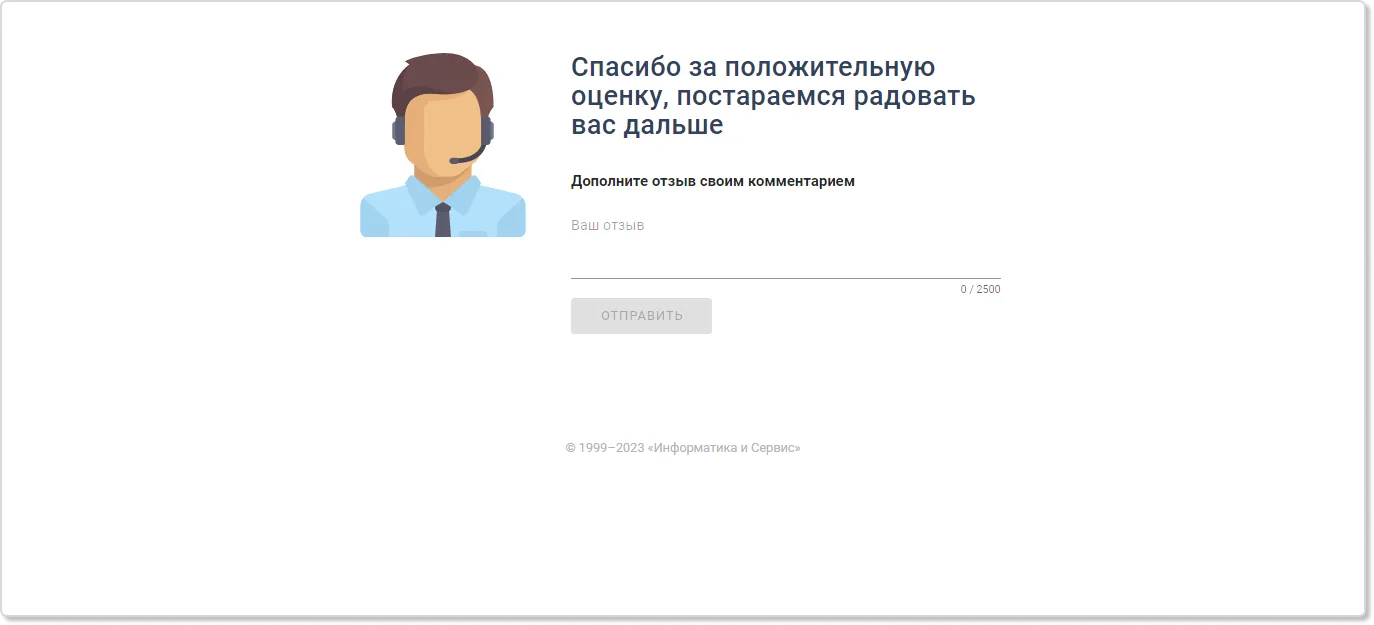Click the support operator avatar image
The image size is (1374, 625).
coord(443,145)
